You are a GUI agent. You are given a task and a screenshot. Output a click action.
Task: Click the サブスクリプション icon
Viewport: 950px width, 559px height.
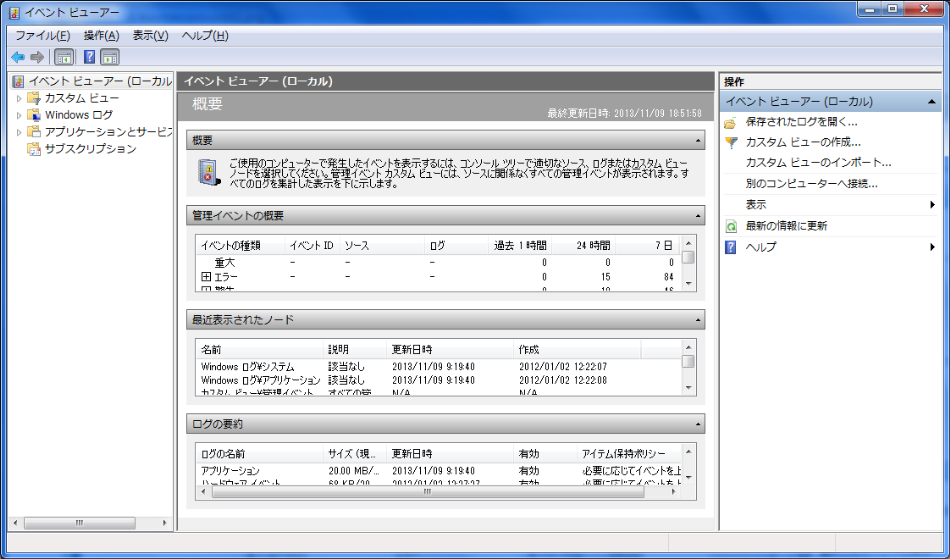(34, 149)
